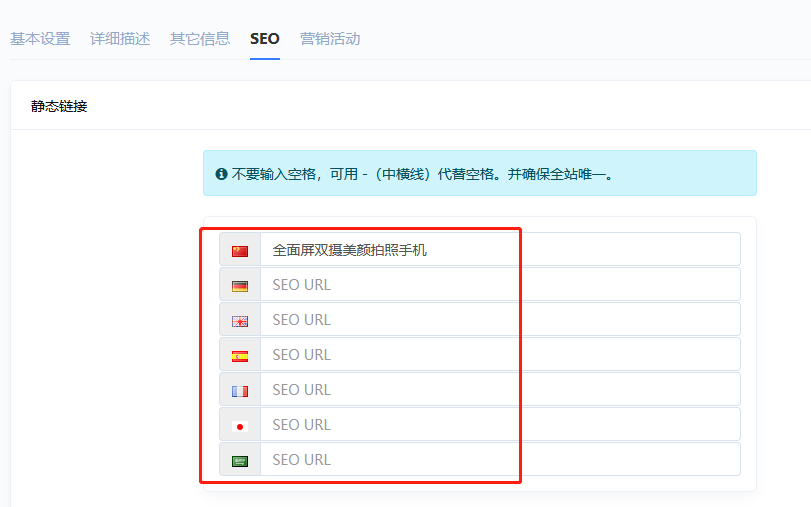Click the China flag icon

click(240, 251)
